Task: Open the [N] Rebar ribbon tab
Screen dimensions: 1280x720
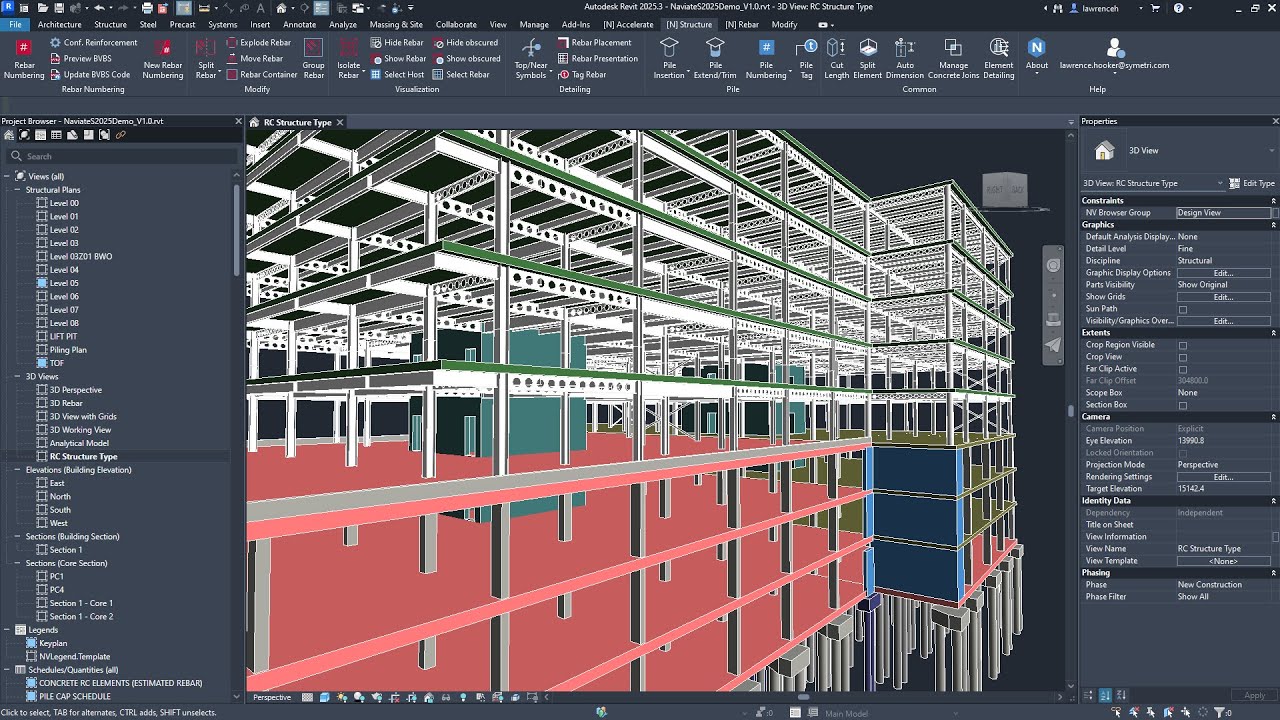Action: [742, 24]
